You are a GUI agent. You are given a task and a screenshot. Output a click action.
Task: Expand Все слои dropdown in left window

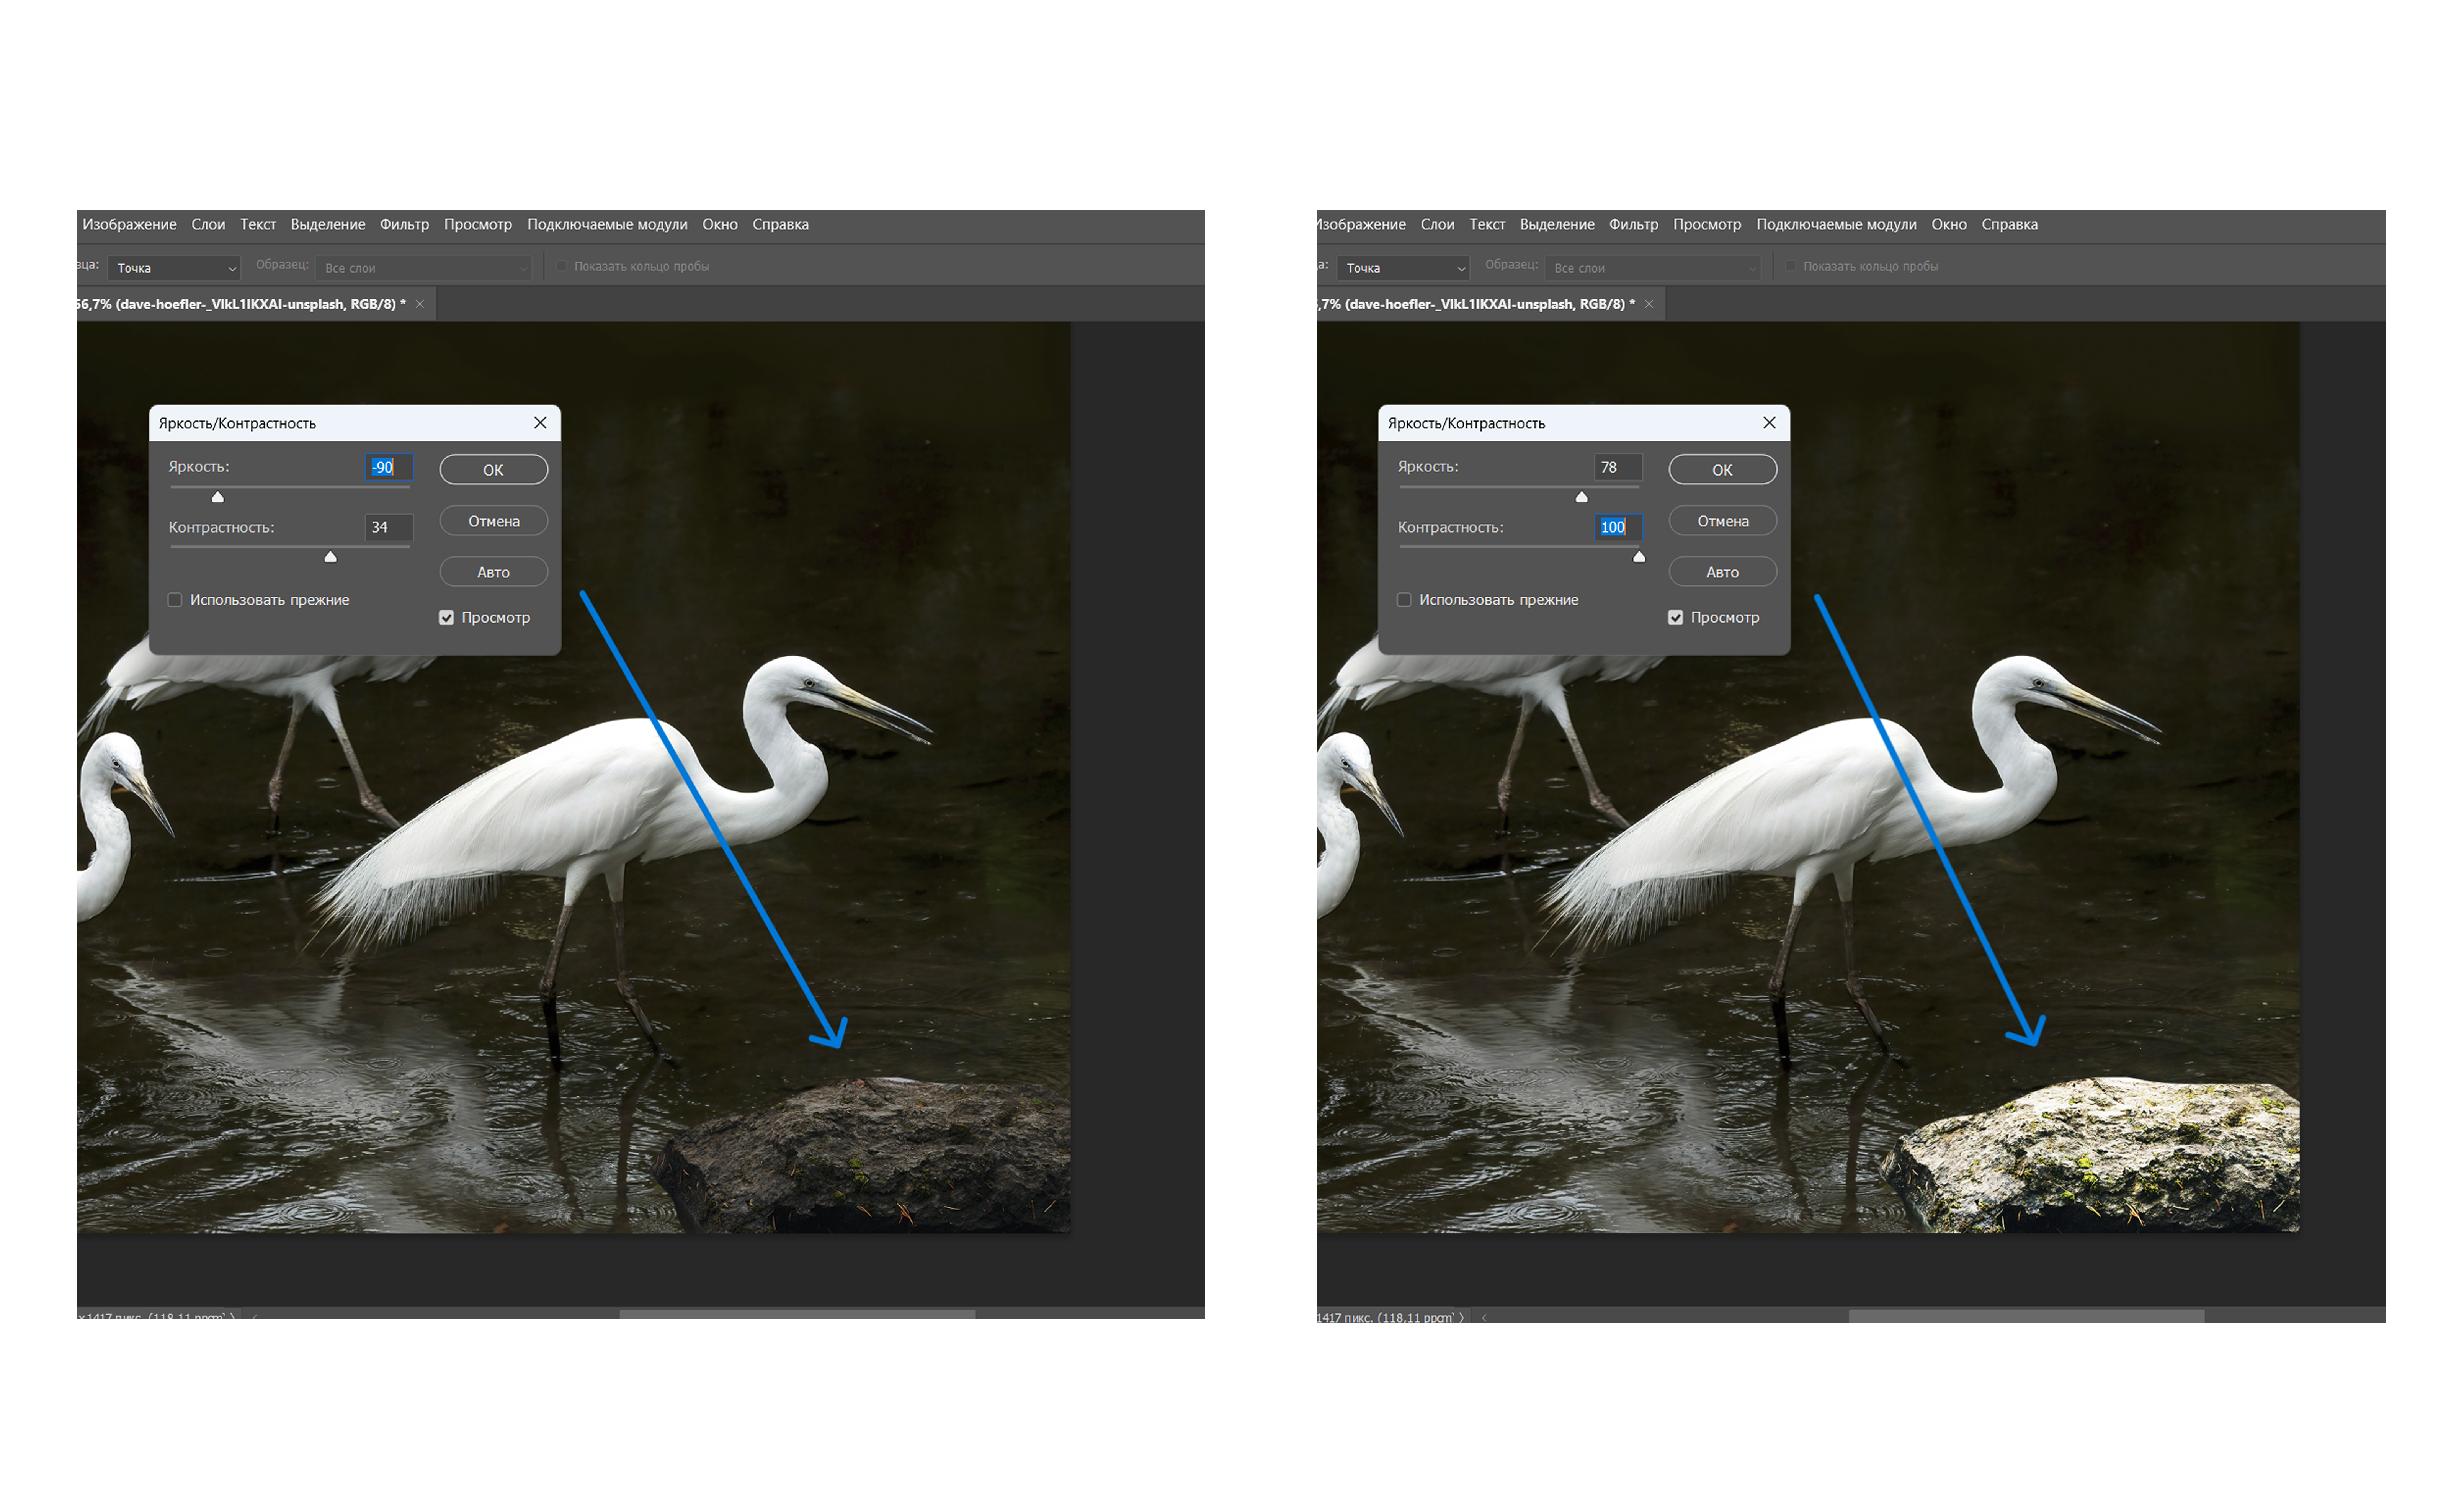point(424,268)
